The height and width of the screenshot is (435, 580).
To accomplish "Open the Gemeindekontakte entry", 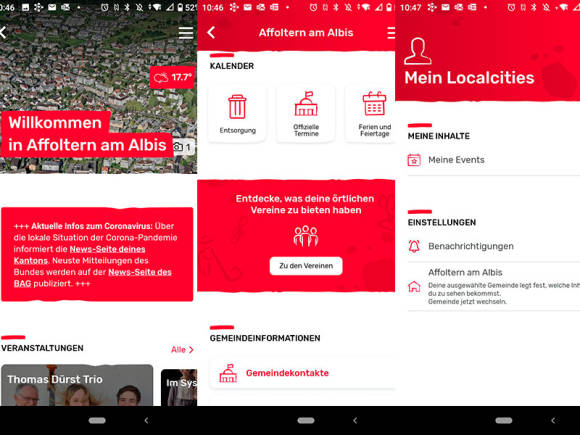I will pos(302,373).
